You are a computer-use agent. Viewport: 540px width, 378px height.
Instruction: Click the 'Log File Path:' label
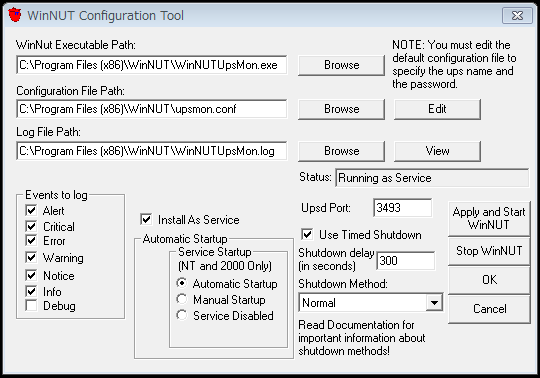coord(48,132)
